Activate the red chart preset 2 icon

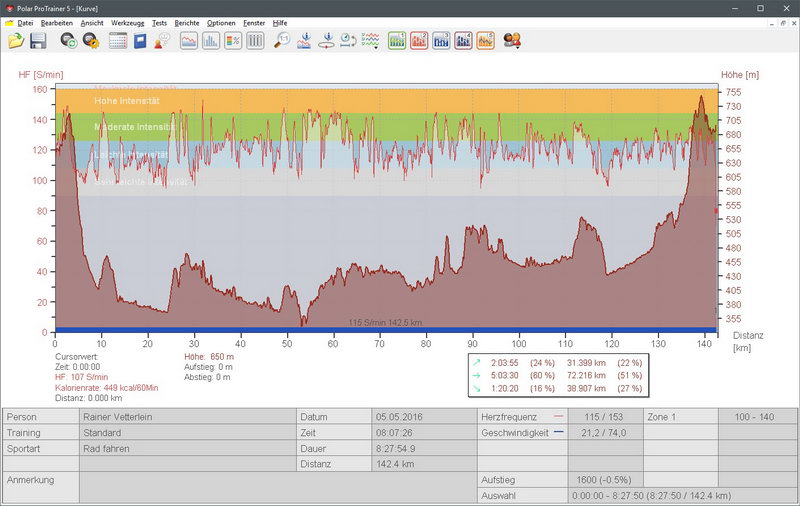[x=419, y=41]
